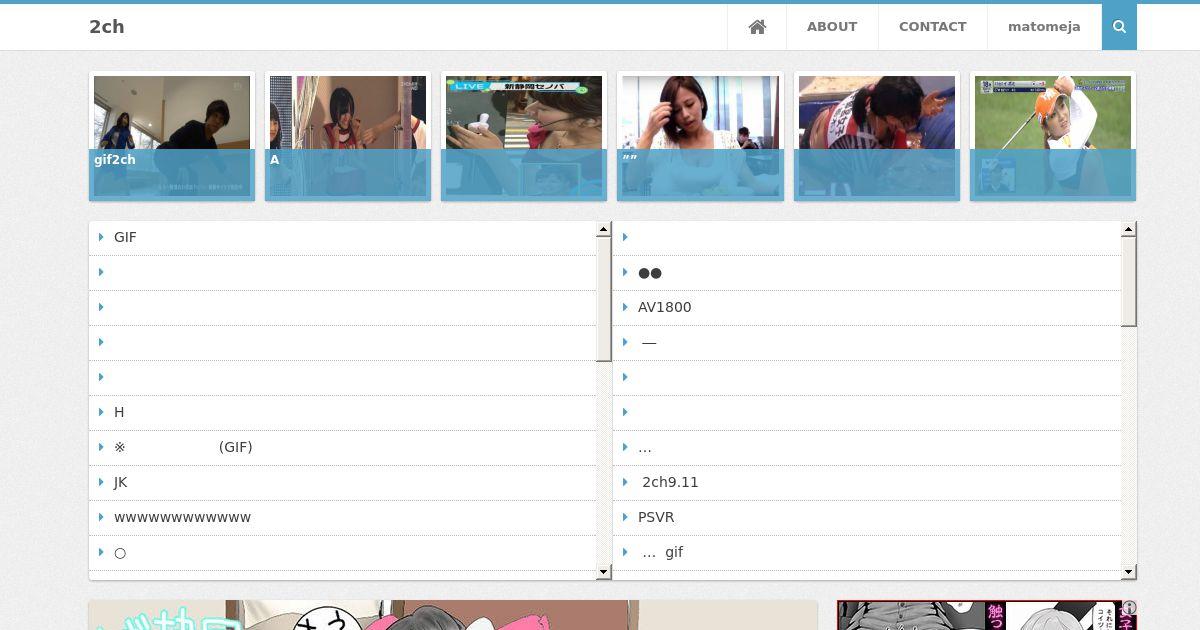Open the golfer thumbnail card

point(1053,136)
